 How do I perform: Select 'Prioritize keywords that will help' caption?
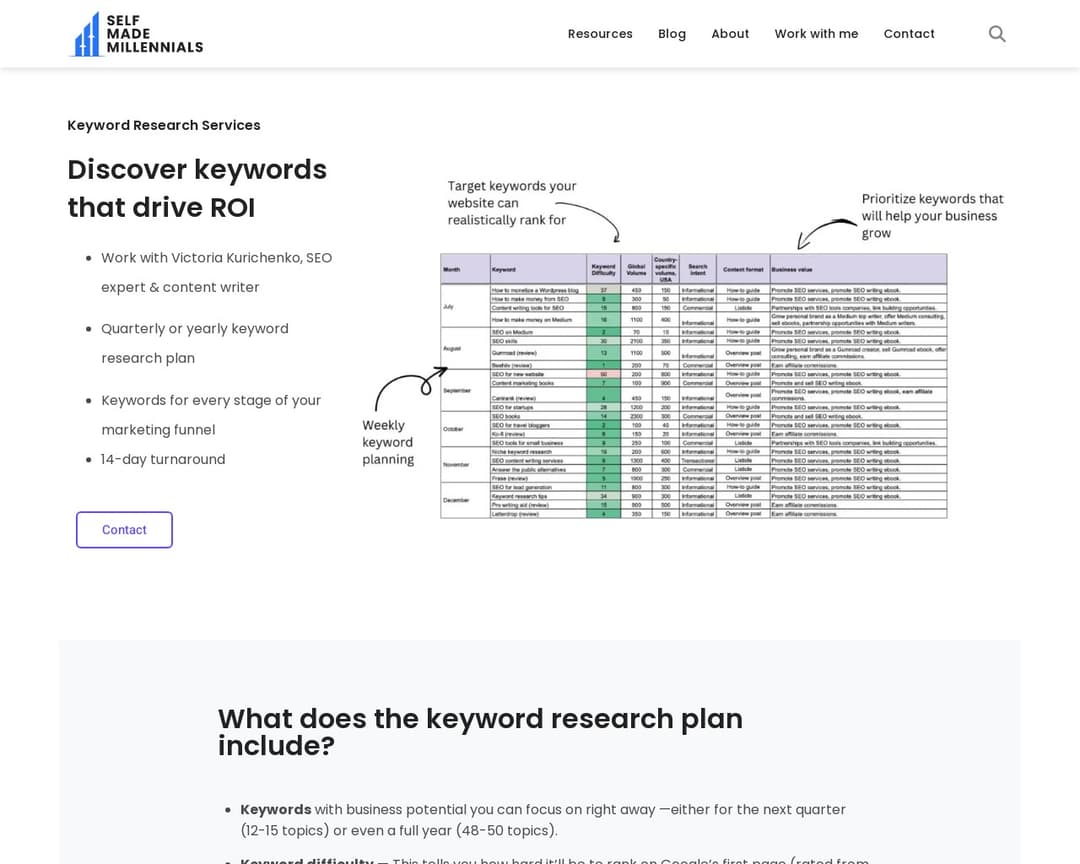point(932,216)
